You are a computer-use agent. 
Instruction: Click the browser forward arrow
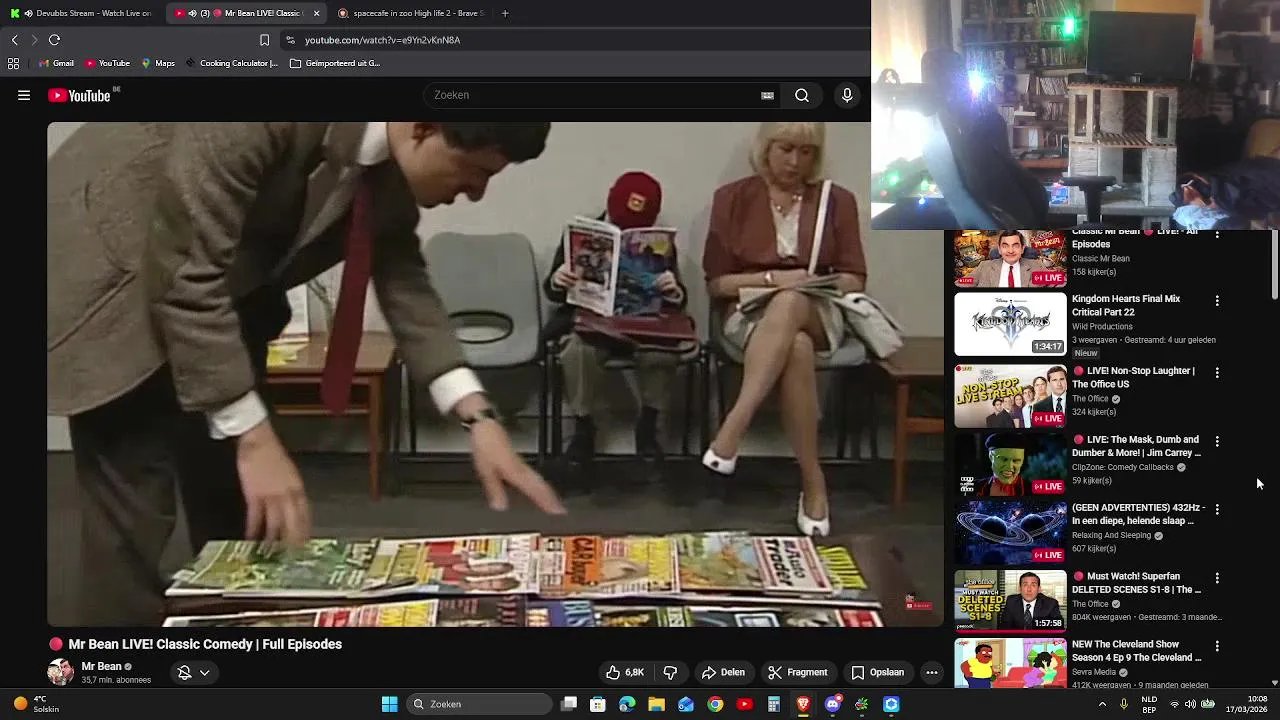[34, 40]
